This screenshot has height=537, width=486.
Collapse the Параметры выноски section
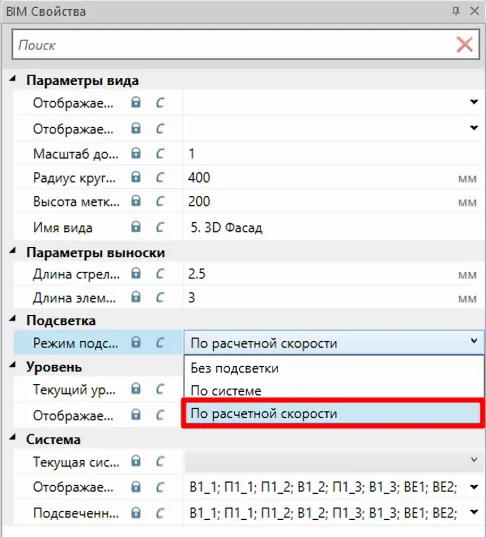click(13, 252)
